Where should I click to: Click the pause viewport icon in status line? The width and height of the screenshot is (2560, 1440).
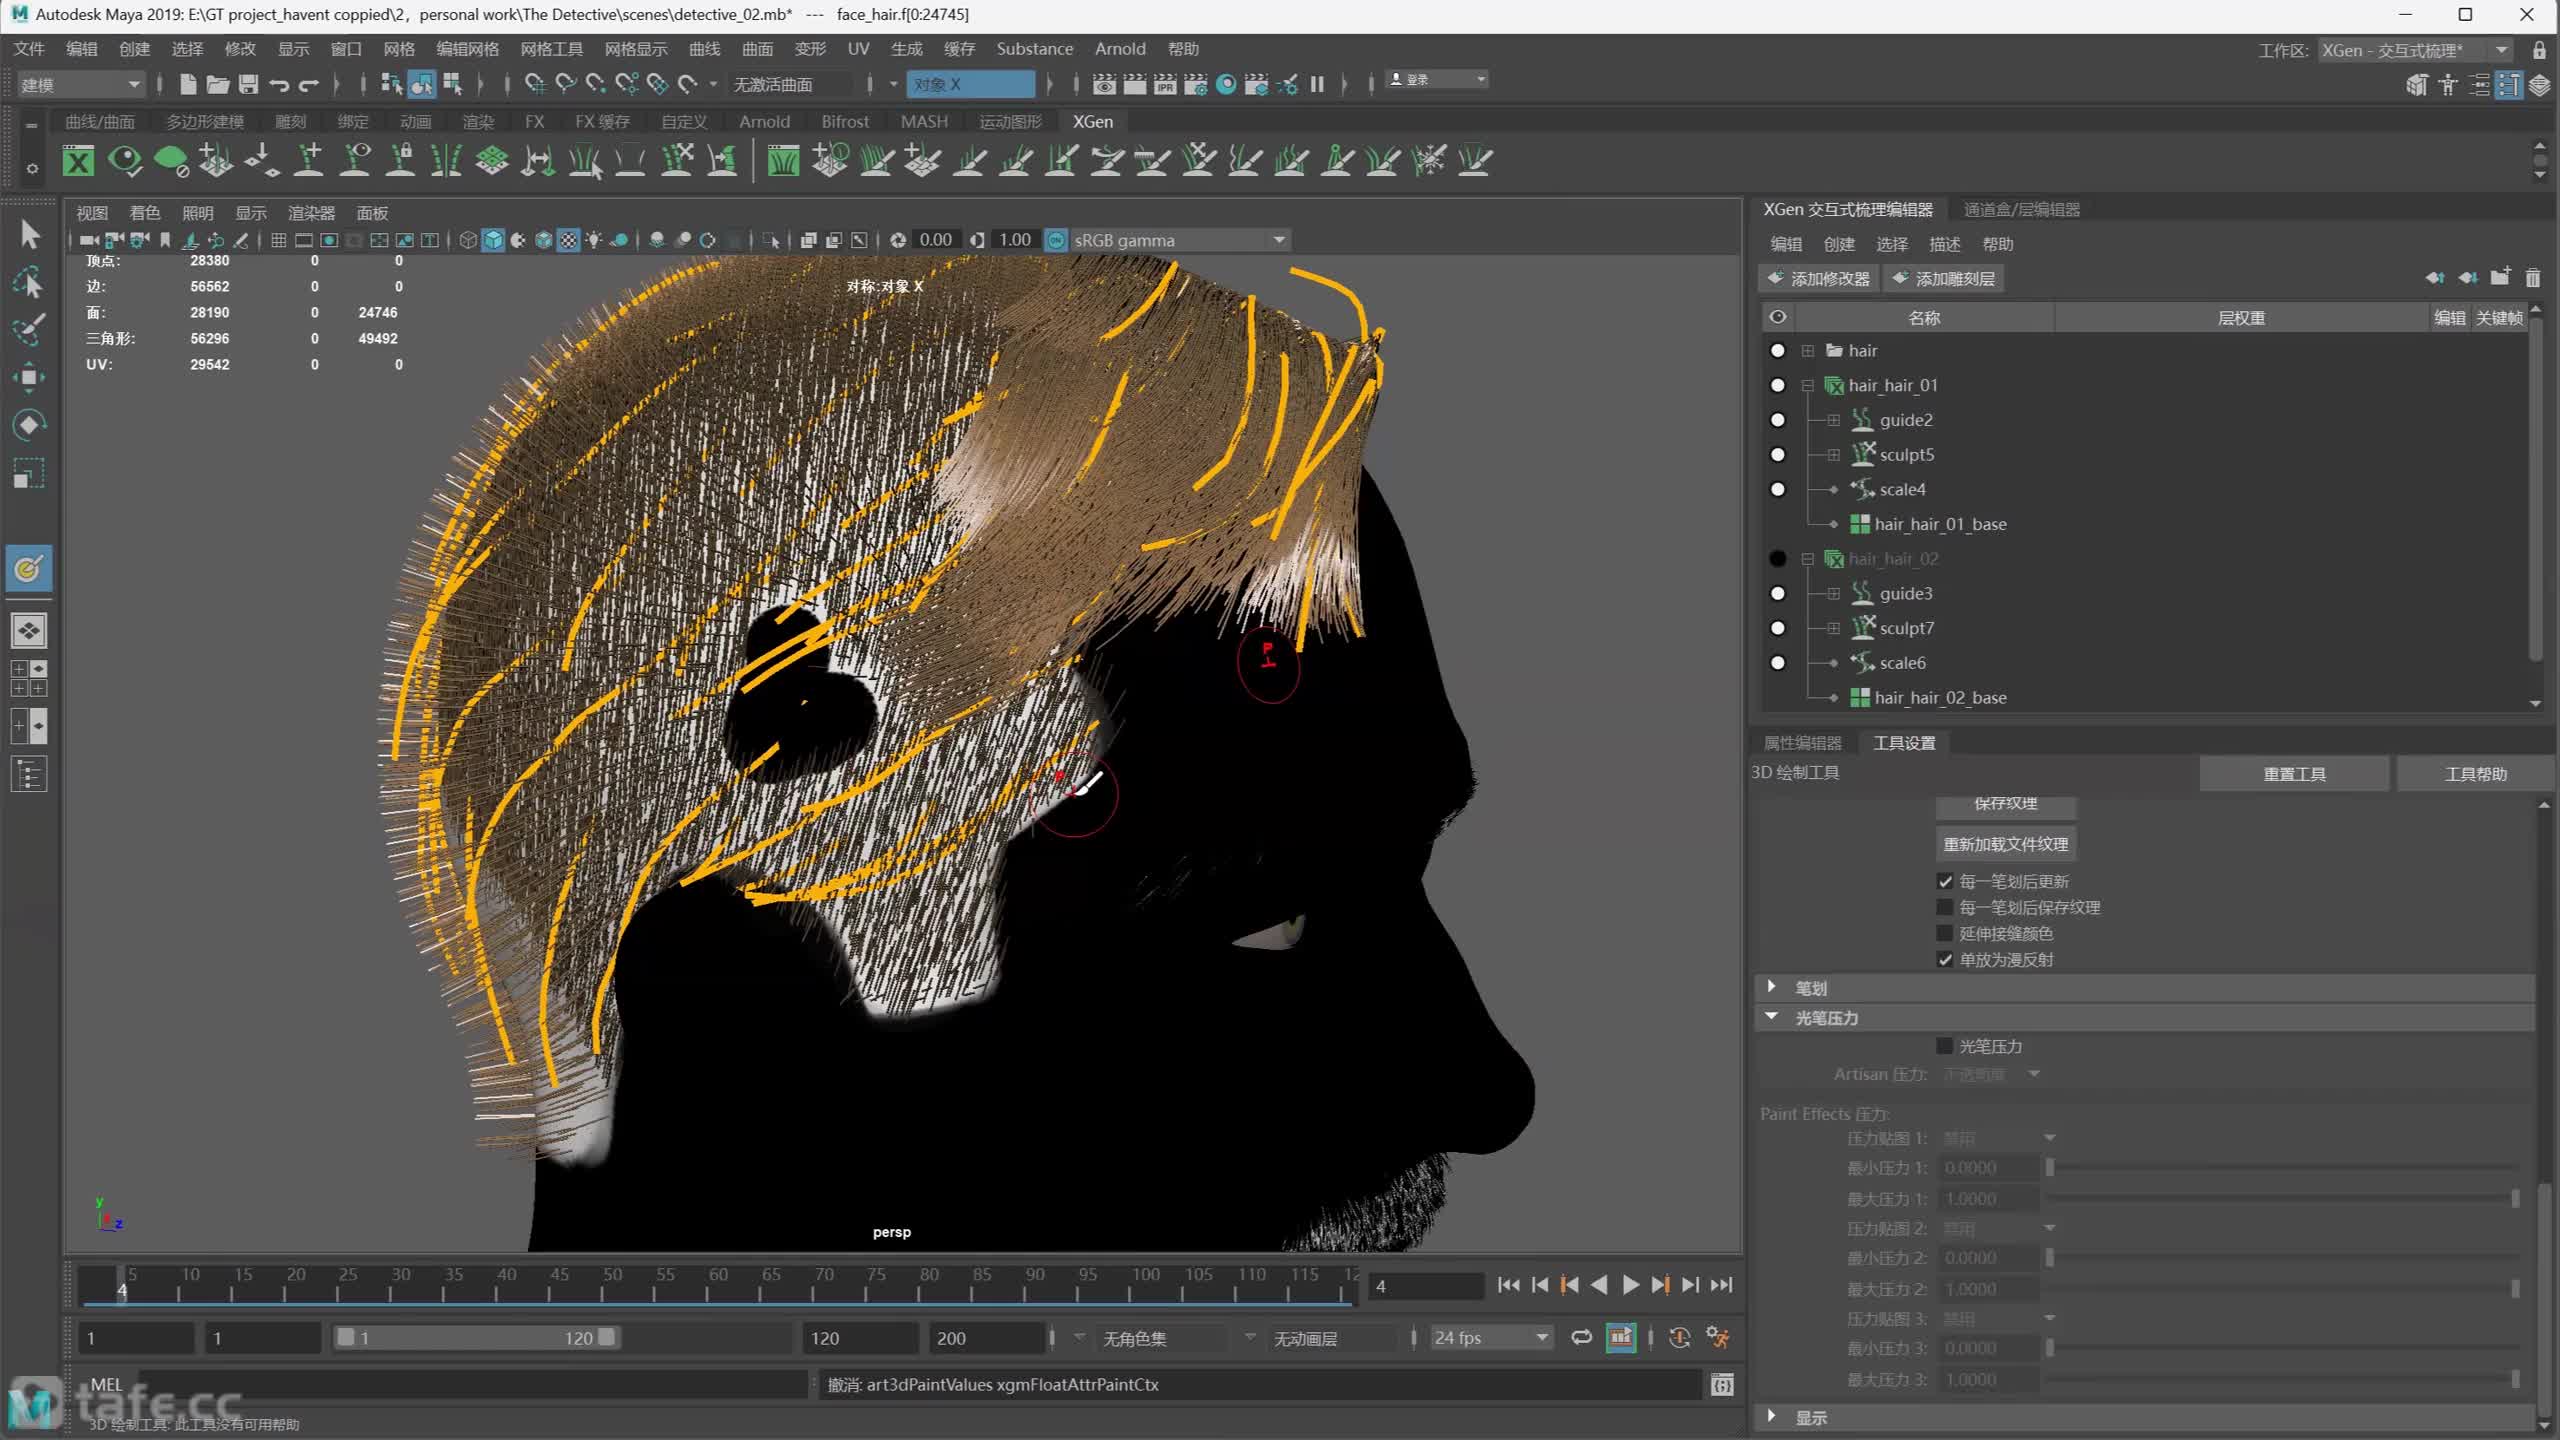tap(1317, 84)
